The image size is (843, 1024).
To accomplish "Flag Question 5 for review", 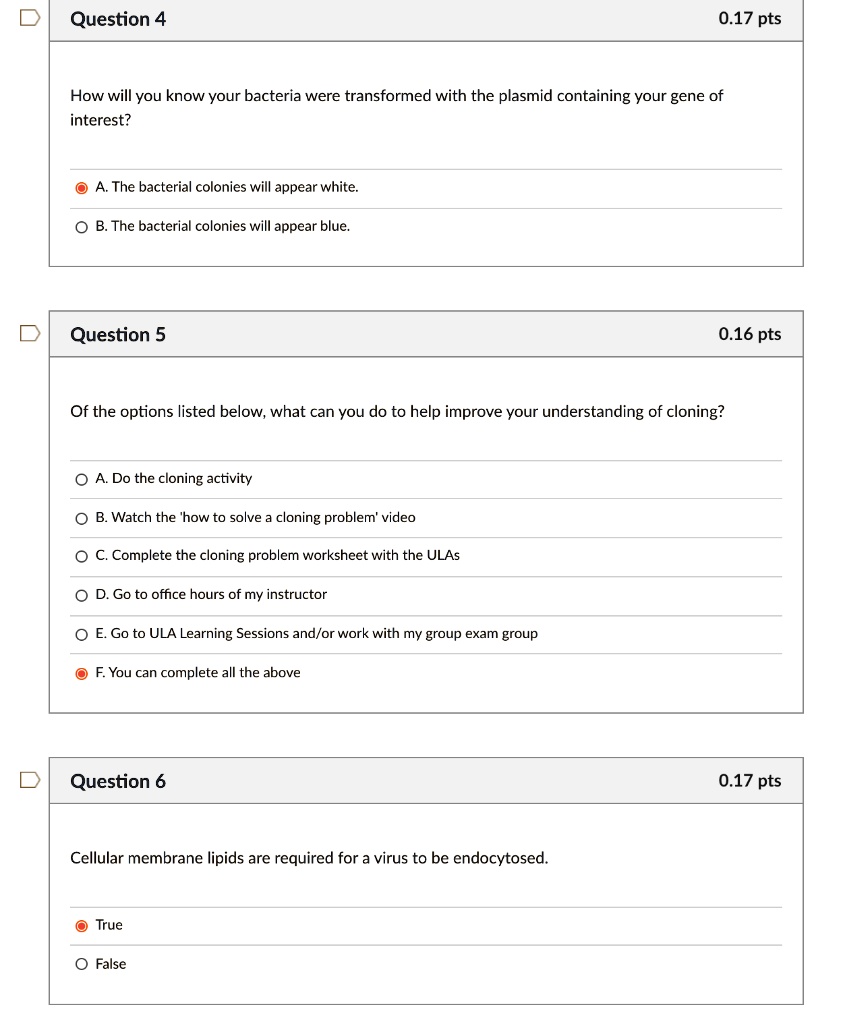I will coord(29,333).
